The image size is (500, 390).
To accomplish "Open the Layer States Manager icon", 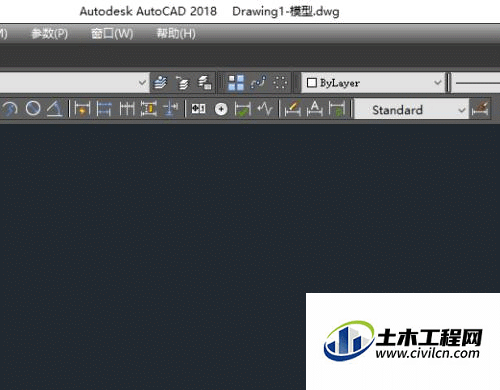I will click(205, 82).
